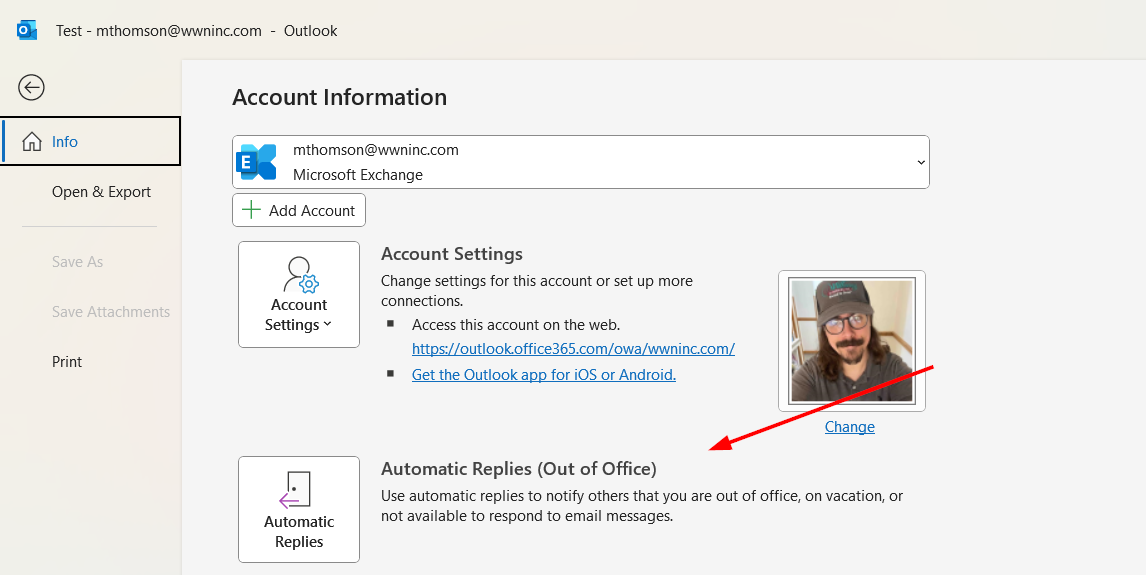Click 'Change settings for this account' description
The image size is (1146, 575).
coord(536,290)
